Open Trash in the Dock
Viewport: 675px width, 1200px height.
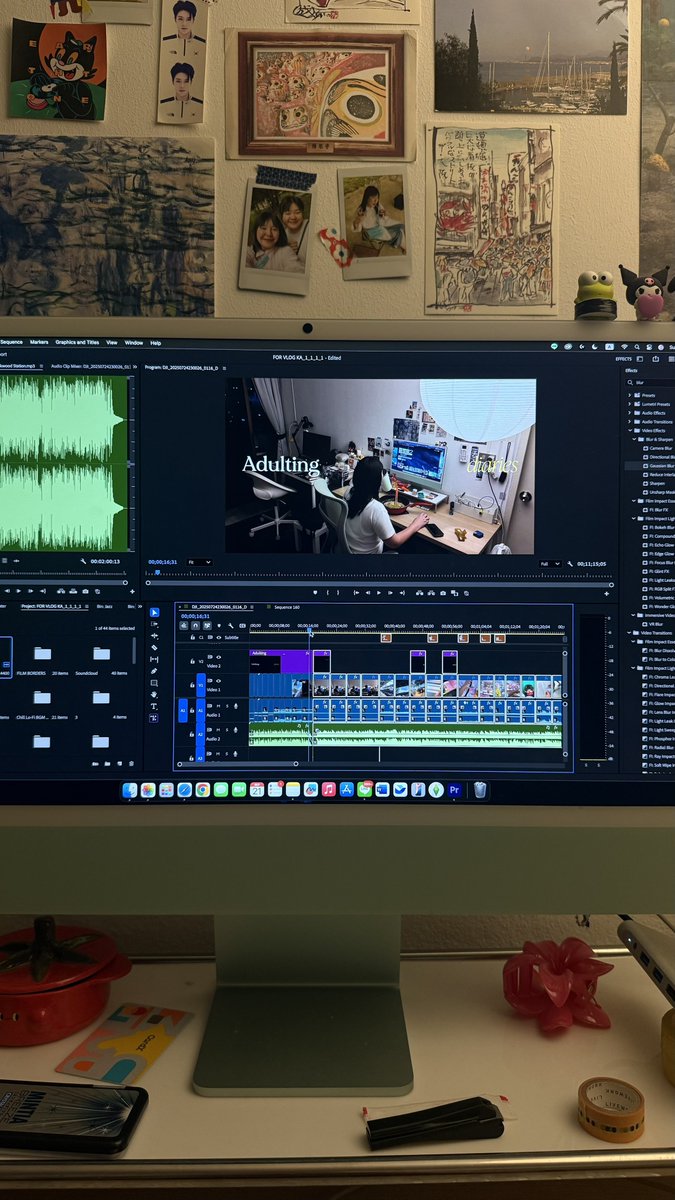tap(480, 790)
